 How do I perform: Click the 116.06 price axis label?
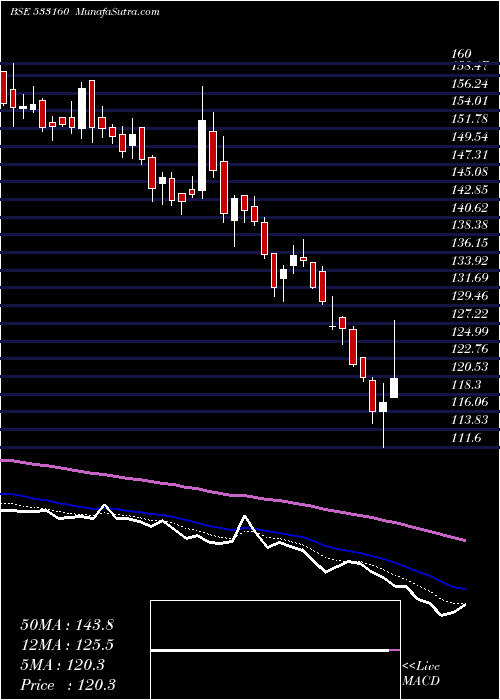470,402
